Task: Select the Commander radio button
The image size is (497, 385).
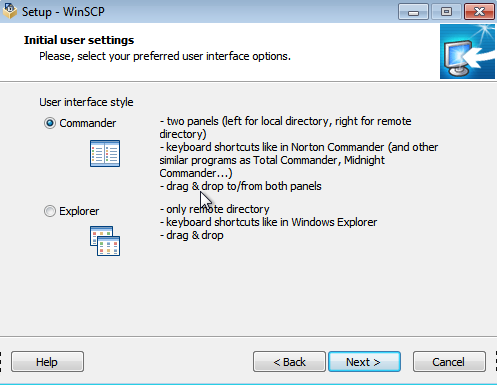Action: tap(50, 123)
